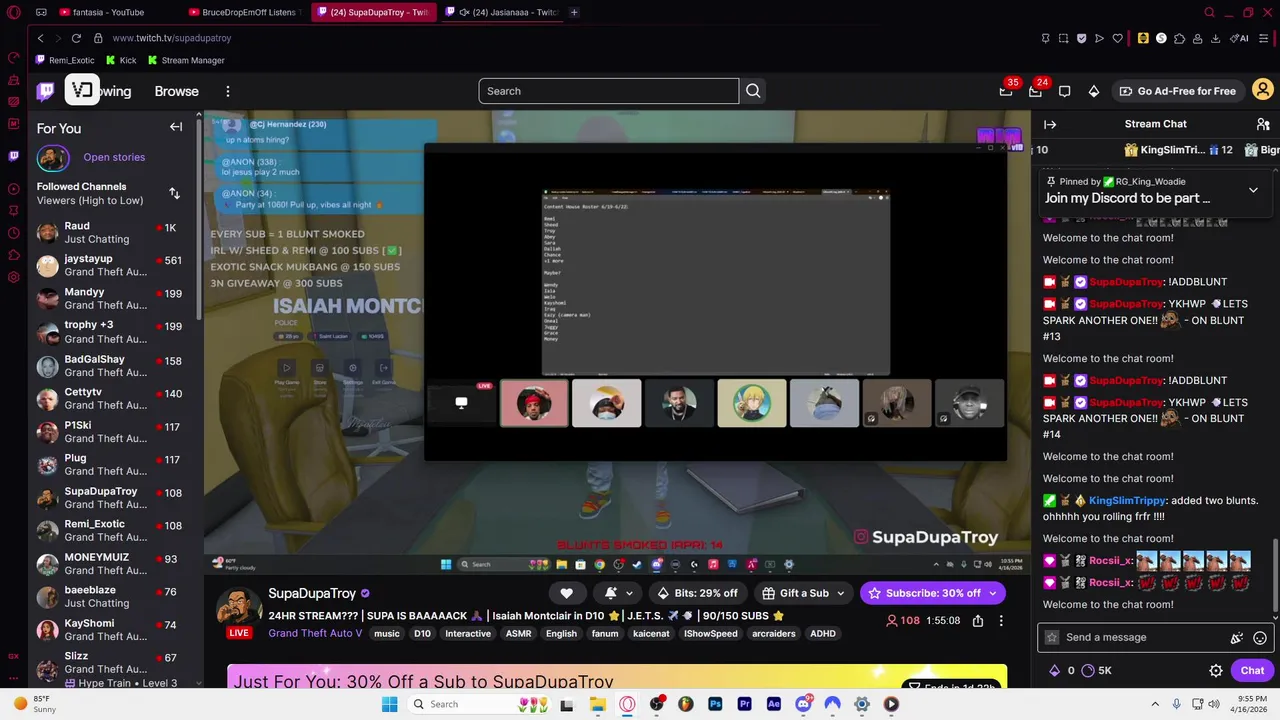Open Raud channel in sidebar

(x=114, y=233)
